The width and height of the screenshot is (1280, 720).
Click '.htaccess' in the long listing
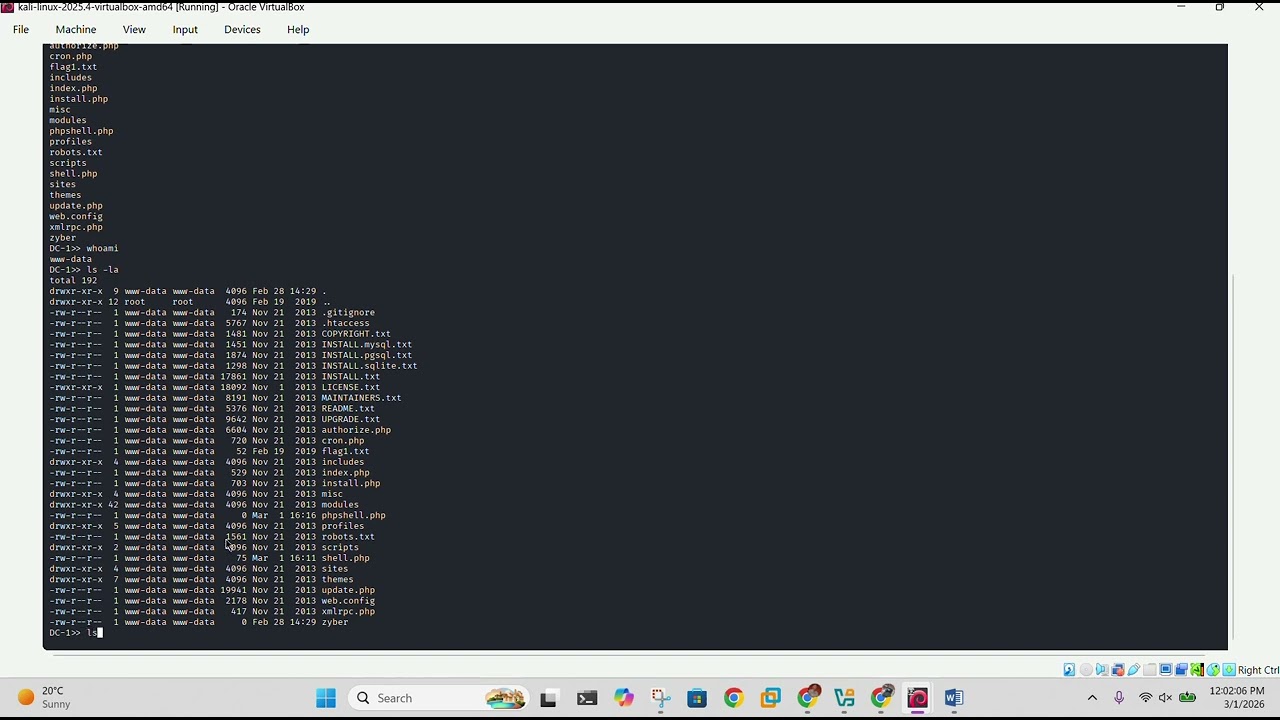pyautogui.click(x=345, y=323)
